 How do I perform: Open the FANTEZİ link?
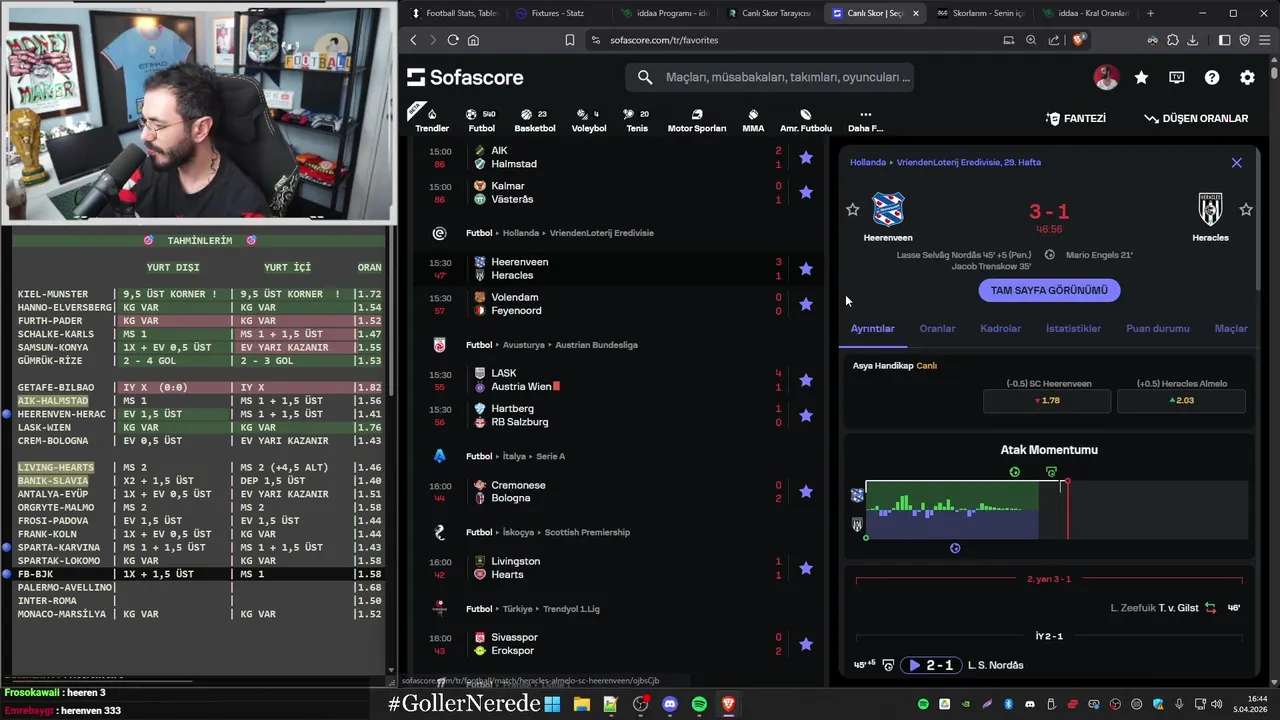tap(1076, 118)
